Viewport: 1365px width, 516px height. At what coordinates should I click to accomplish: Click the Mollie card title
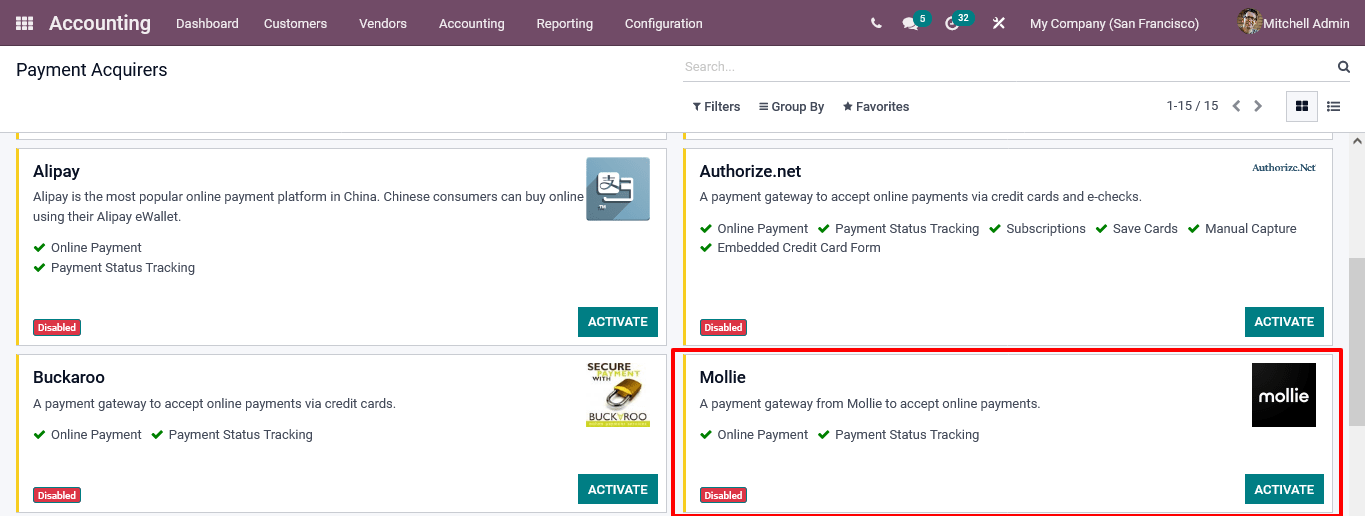tap(723, 378)
